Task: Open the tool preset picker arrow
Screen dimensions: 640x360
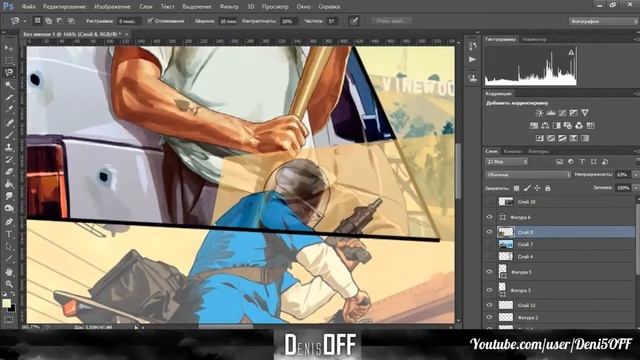Action: (x=24, y=21)
